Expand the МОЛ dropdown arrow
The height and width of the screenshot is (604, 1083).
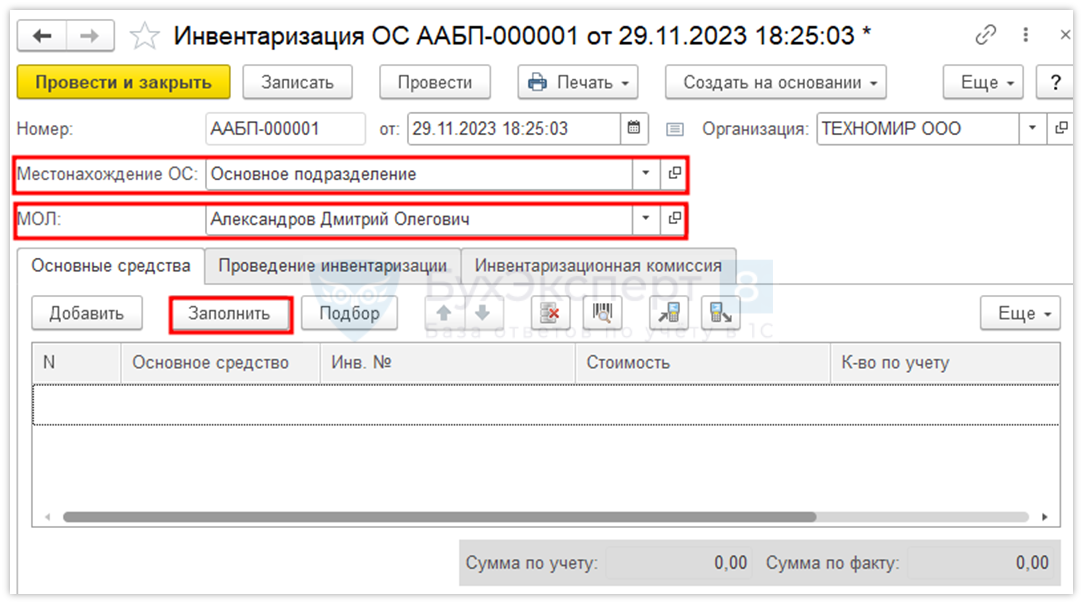coord(646,219)
